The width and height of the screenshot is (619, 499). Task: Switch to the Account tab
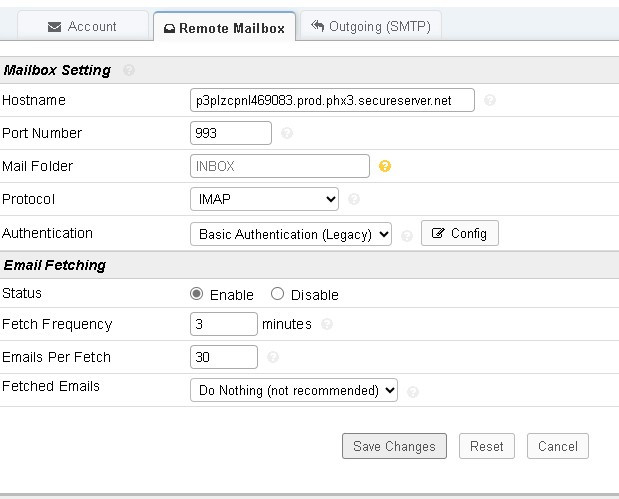click(x=82, y=27)
